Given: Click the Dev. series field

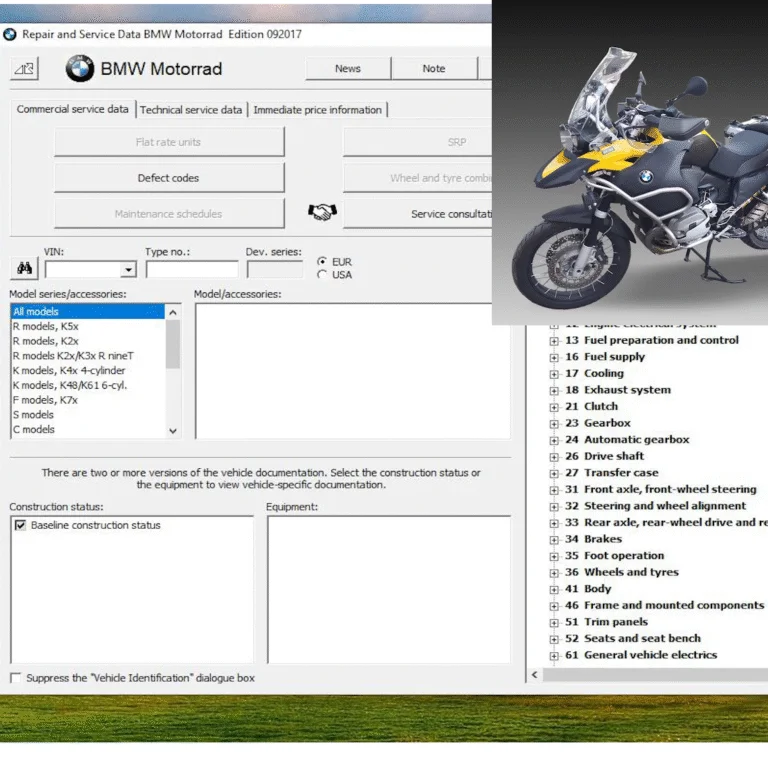Looking at the screenshot, I should pos(275,269).
